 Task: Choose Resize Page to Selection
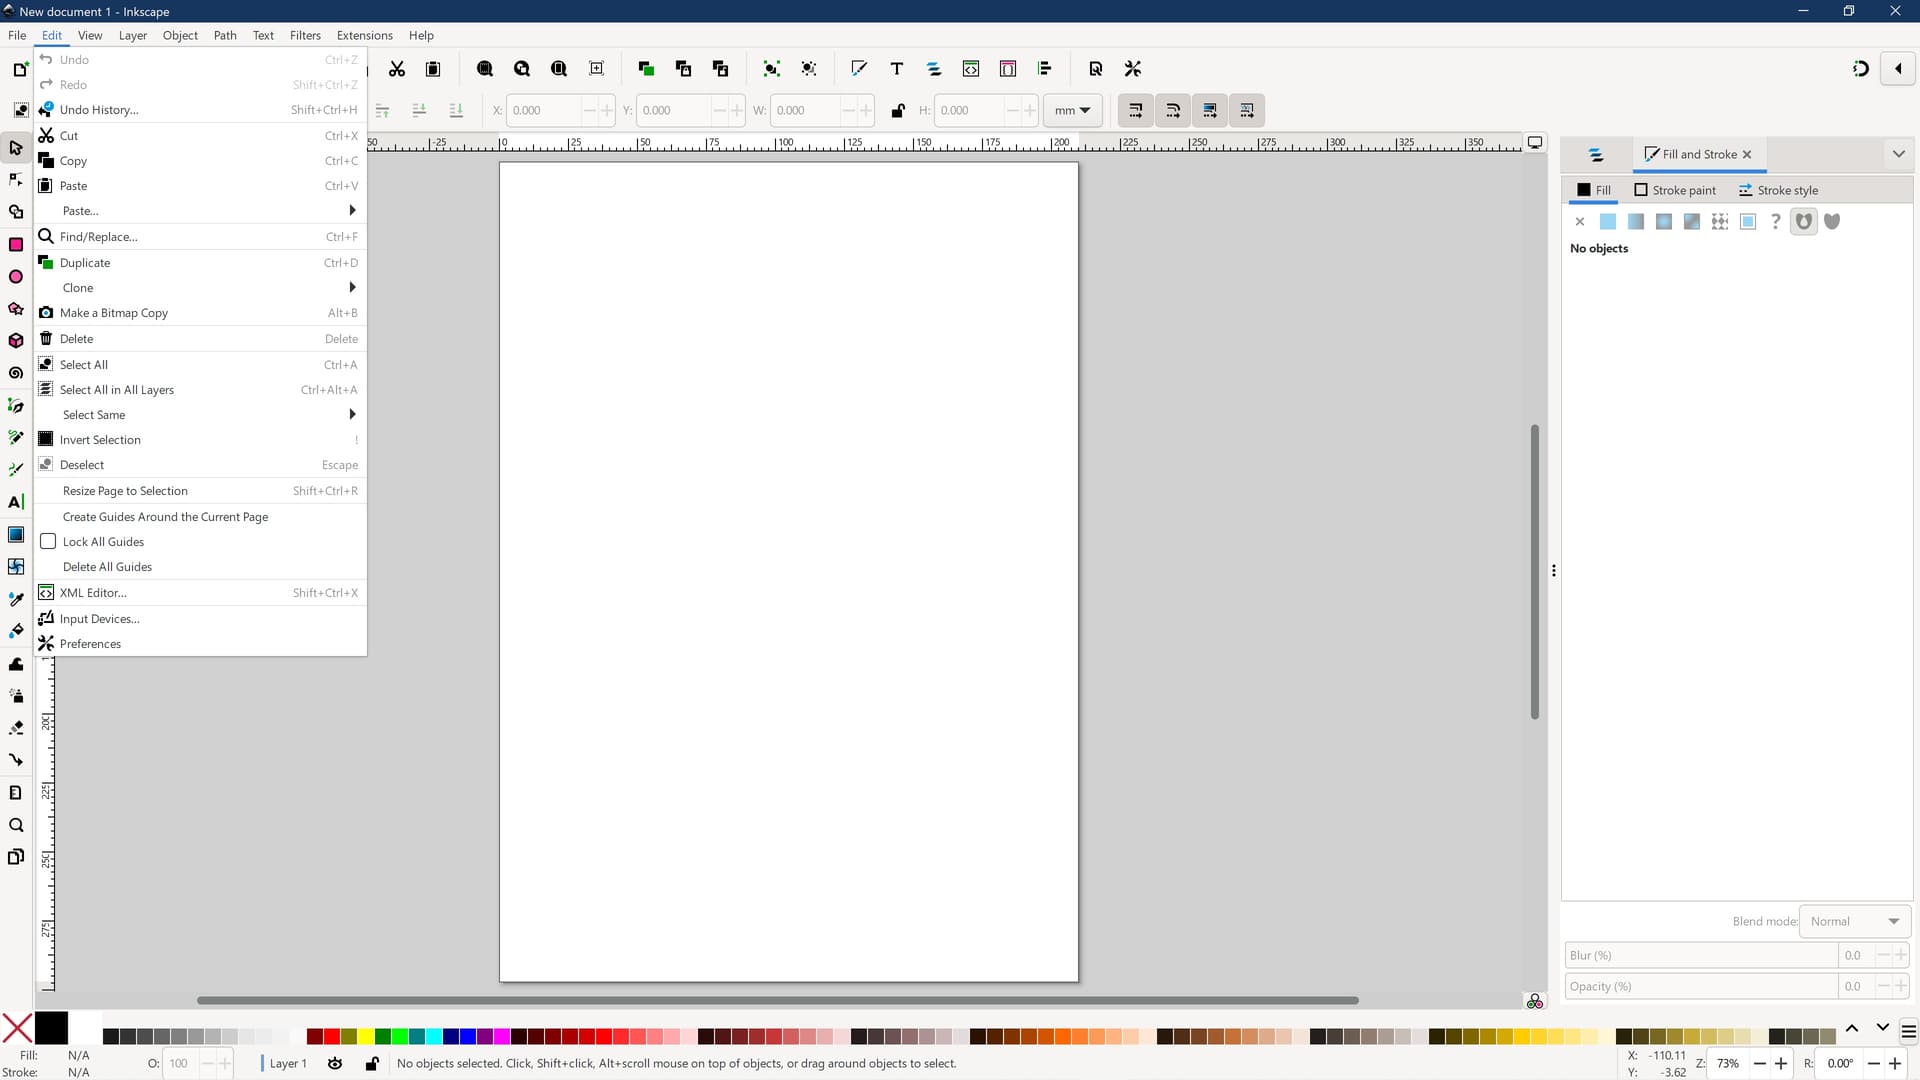click(x=201, y=491)
